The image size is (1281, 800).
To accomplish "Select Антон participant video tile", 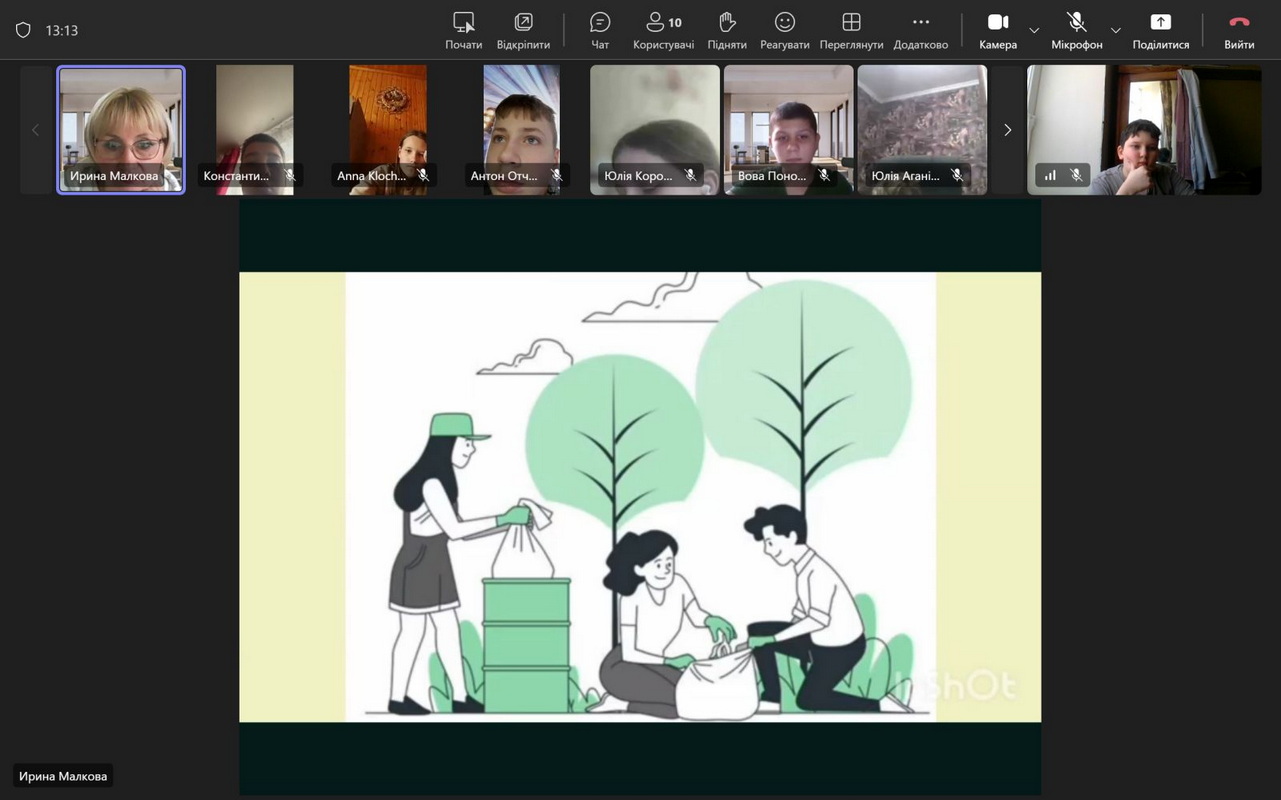I will [x=521, y=129].
